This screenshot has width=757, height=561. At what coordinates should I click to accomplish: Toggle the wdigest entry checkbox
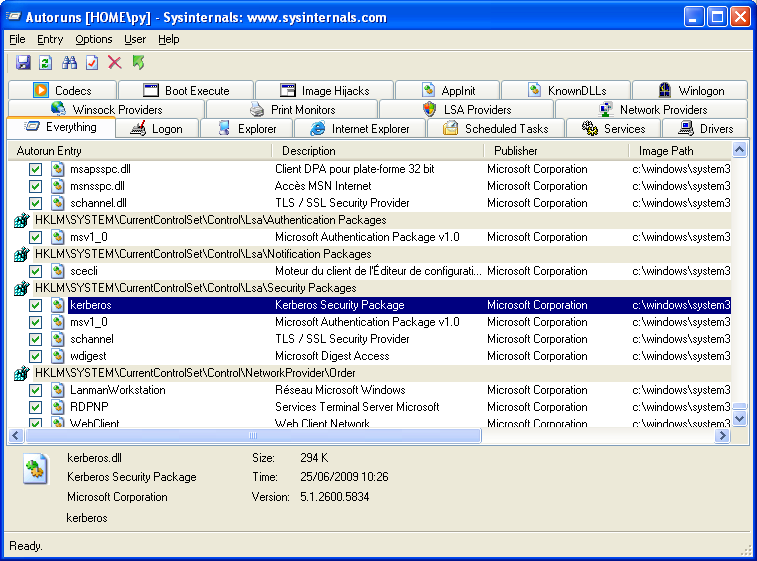tap(35, 356)
